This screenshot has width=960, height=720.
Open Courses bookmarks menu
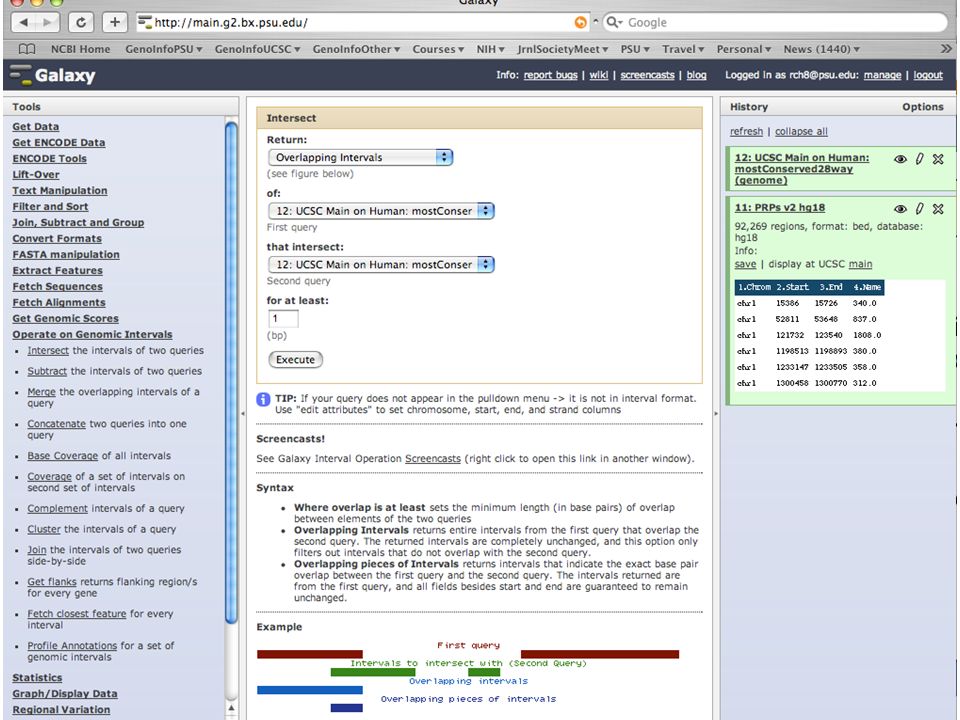coord(438,49)
